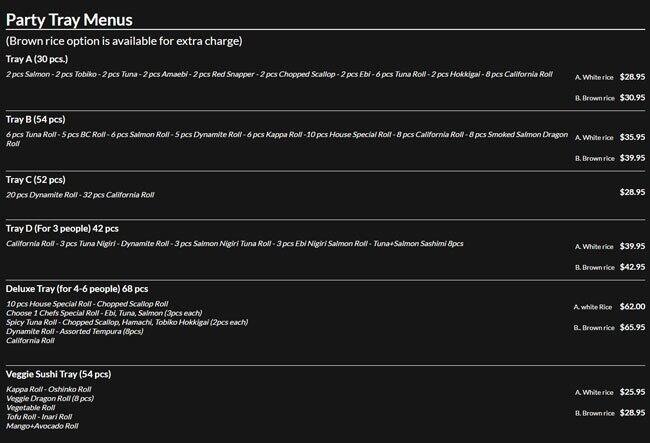Open the Veggie Sushi Tray (54 pcs) item
This screenshot has height=443, width=650.
click(x=58, y=374)
